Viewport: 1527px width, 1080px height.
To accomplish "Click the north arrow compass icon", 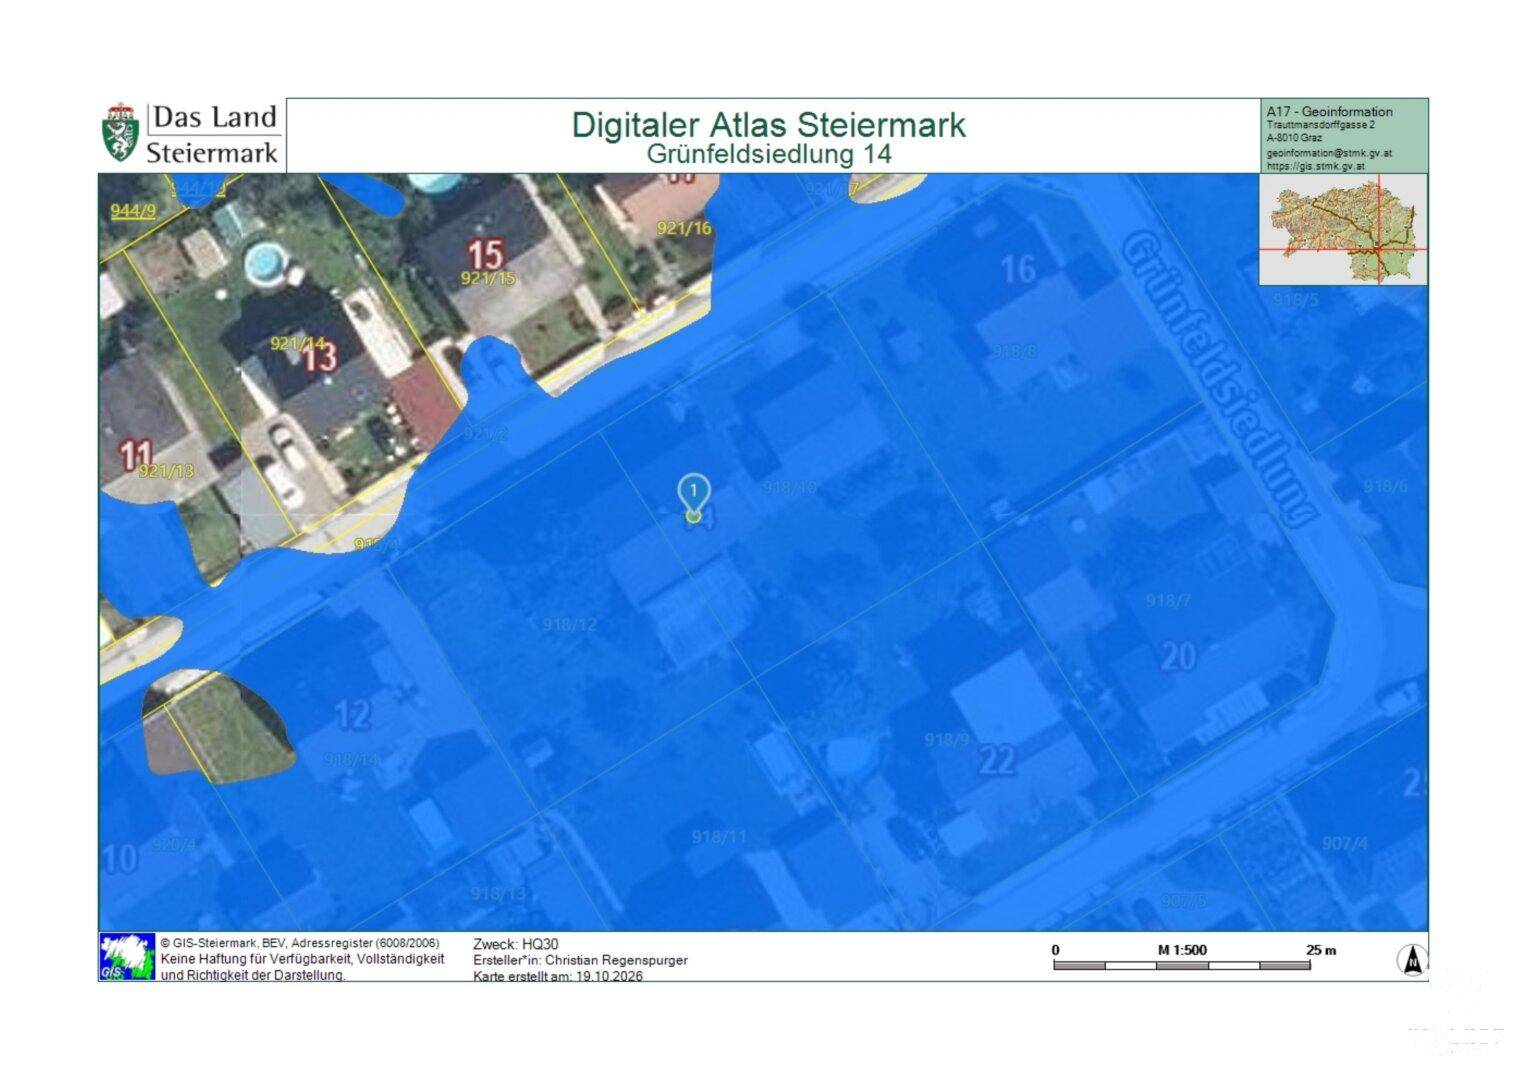I will point(1411,960).
